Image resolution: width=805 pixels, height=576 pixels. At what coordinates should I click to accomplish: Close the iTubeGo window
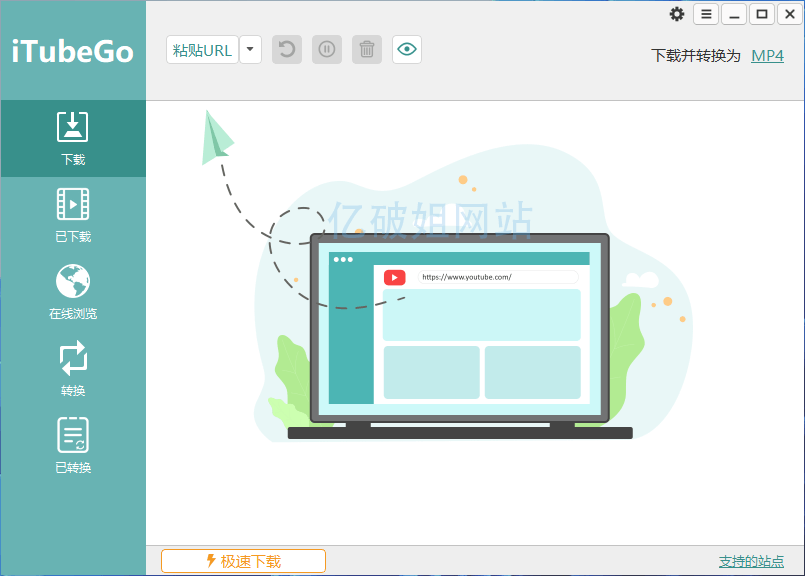(790, 14)
